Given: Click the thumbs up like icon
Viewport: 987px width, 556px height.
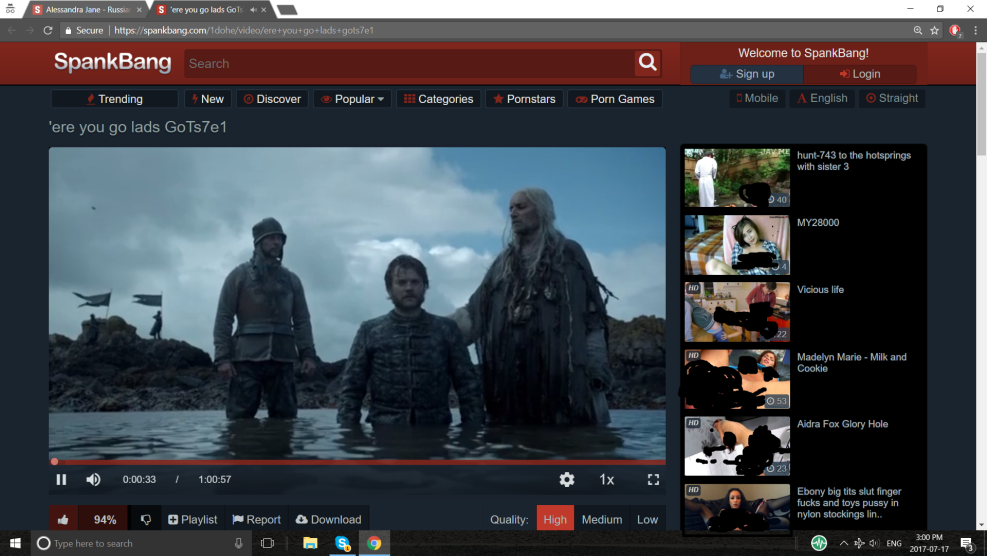Looking at the screenshot, I should pyautogui.click(x=63, y=520).
